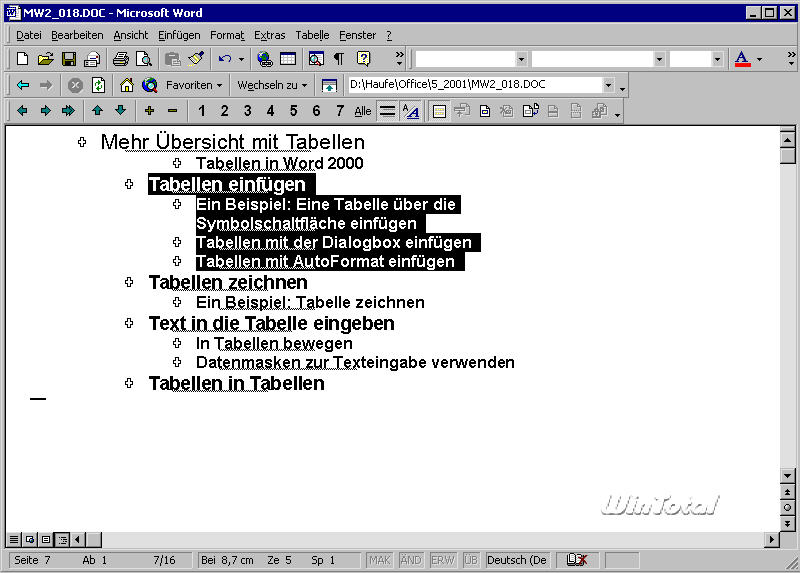The width and height of the screenshot is (800, 573).
Task: Demote to body text (double arrow)
Action: pyautogui.click(x=68, y=111)
